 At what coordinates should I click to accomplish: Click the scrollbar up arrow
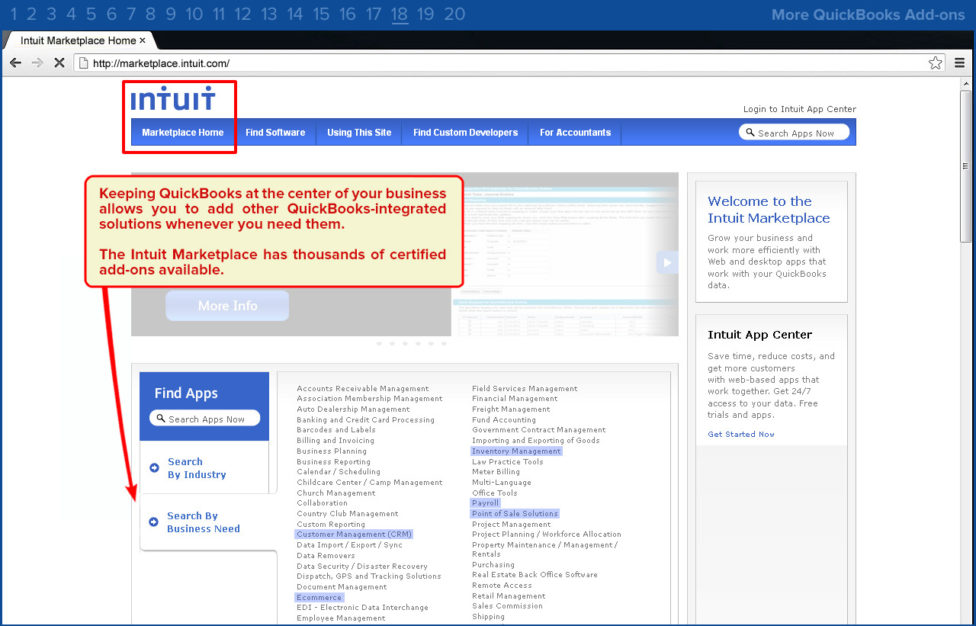965,83
